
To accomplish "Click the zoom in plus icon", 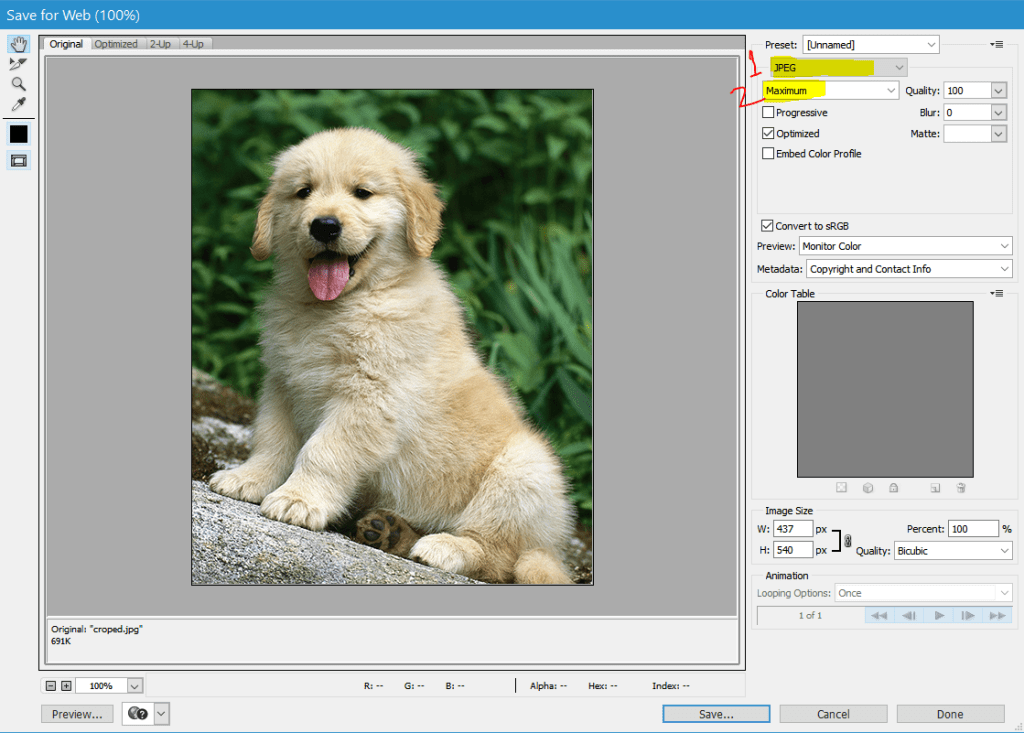I will [66, 686].
